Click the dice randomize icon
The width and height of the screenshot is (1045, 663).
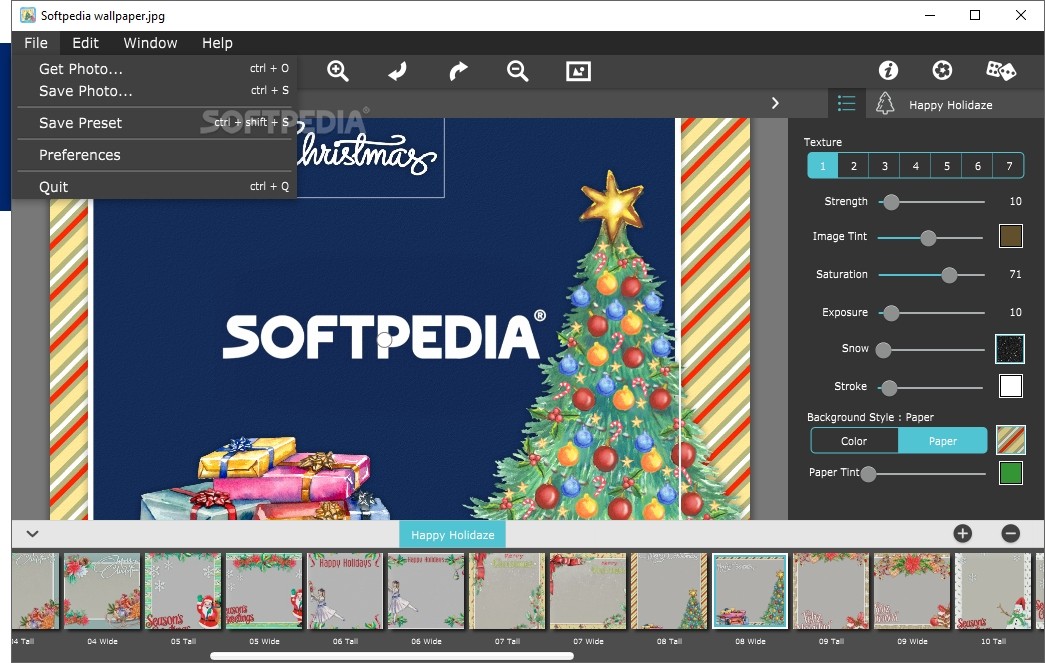(1000, 70)
